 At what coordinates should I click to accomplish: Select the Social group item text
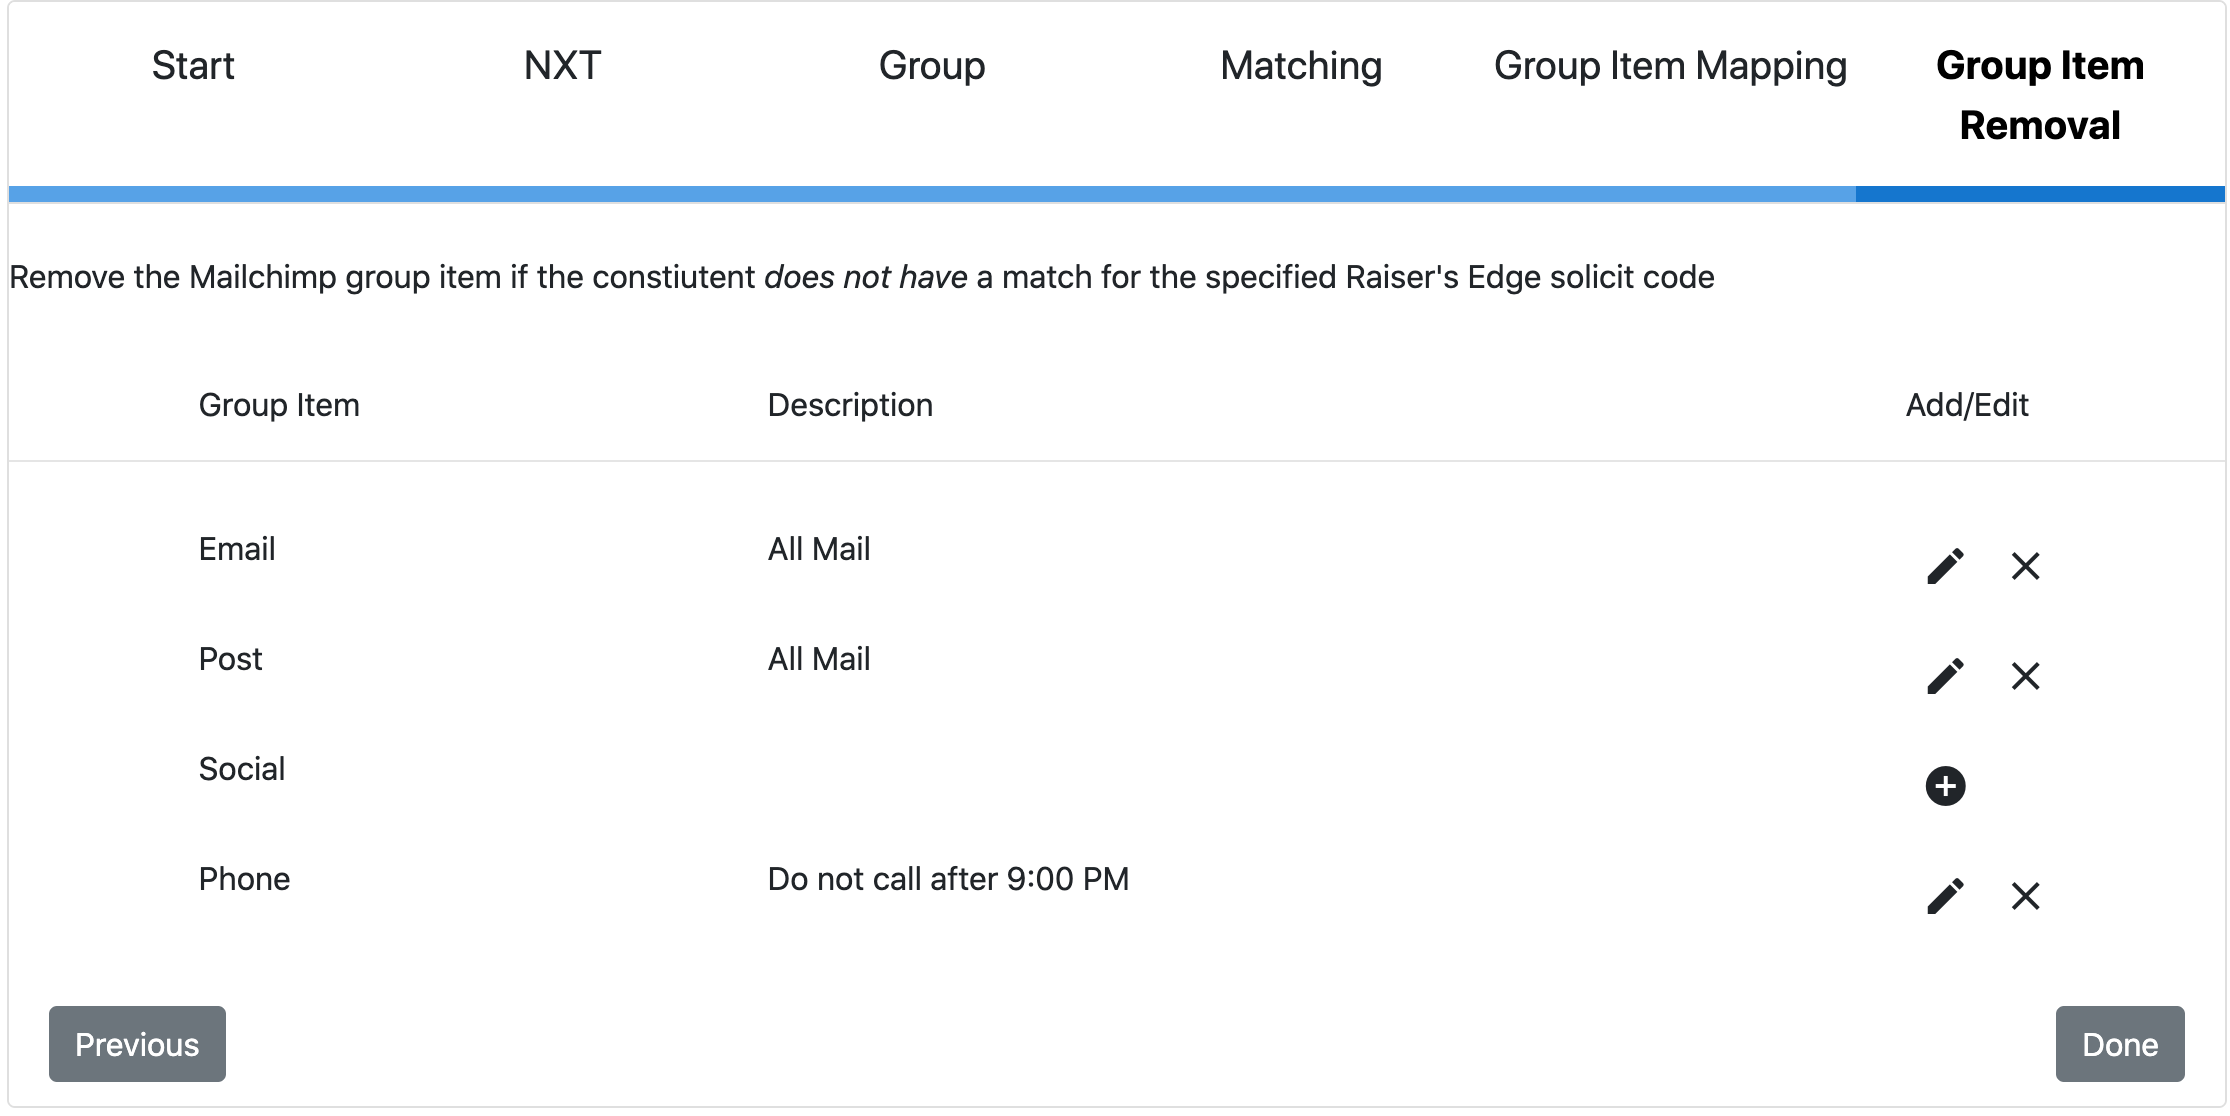pyautogui.click(x=242, y=769)
